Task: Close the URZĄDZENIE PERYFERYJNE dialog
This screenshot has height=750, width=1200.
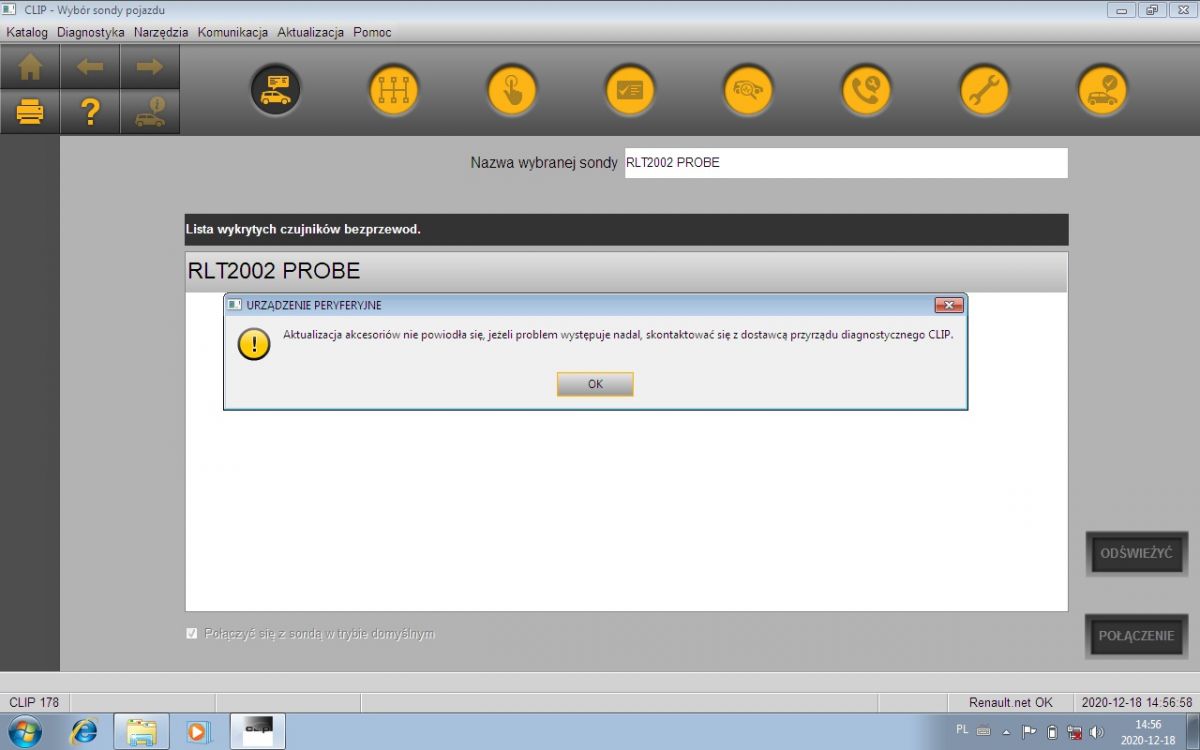Action: coord(948,305)
